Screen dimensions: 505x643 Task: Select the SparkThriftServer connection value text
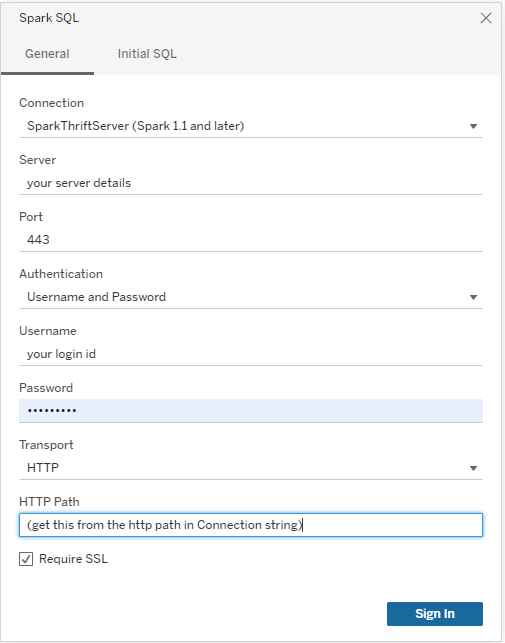pos(135,126)
